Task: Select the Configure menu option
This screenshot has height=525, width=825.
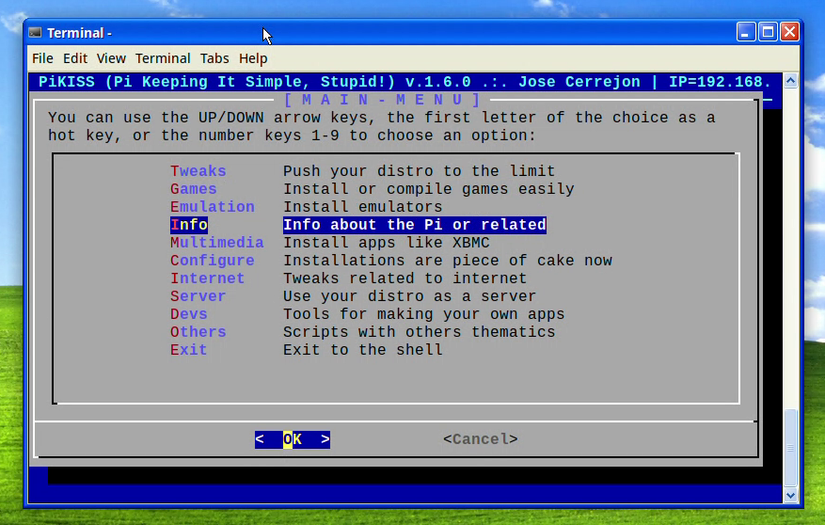Action: point(212,260)
